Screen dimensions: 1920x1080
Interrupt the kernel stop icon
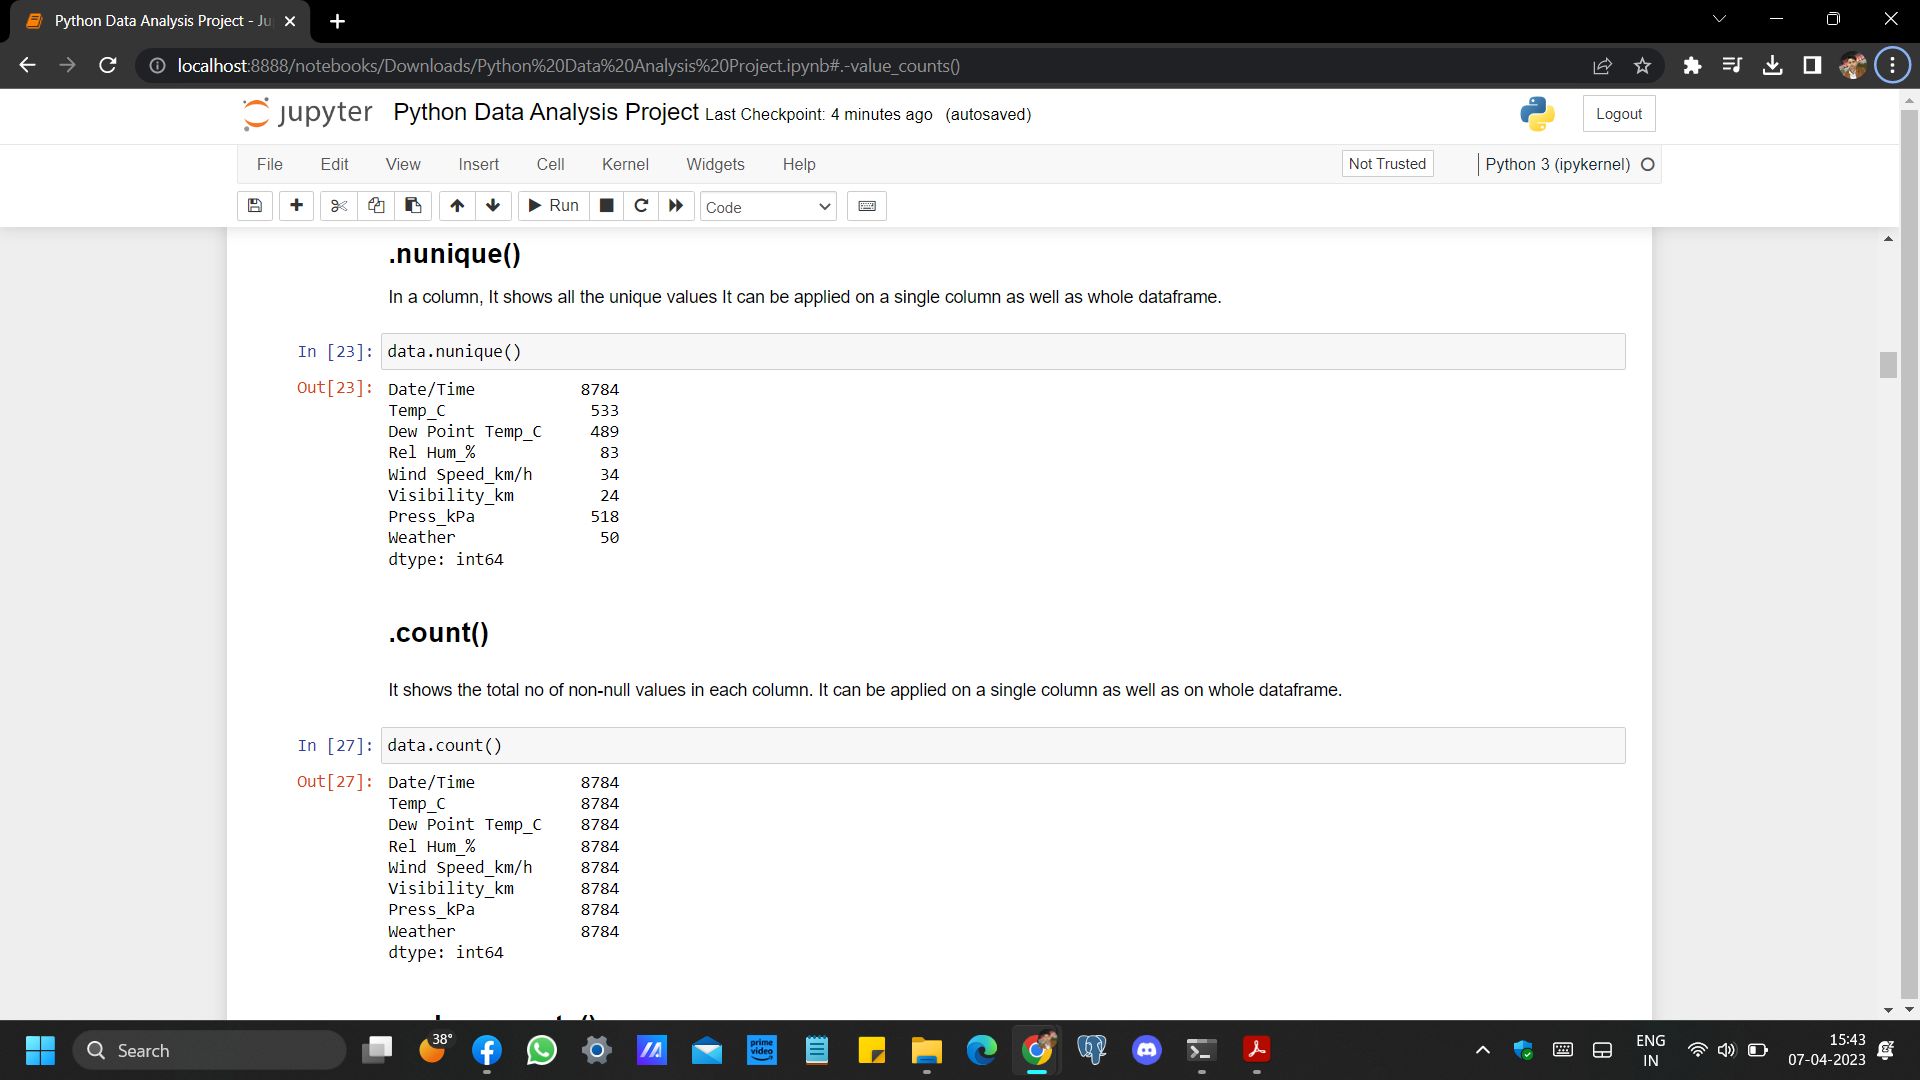click(606, 206)
